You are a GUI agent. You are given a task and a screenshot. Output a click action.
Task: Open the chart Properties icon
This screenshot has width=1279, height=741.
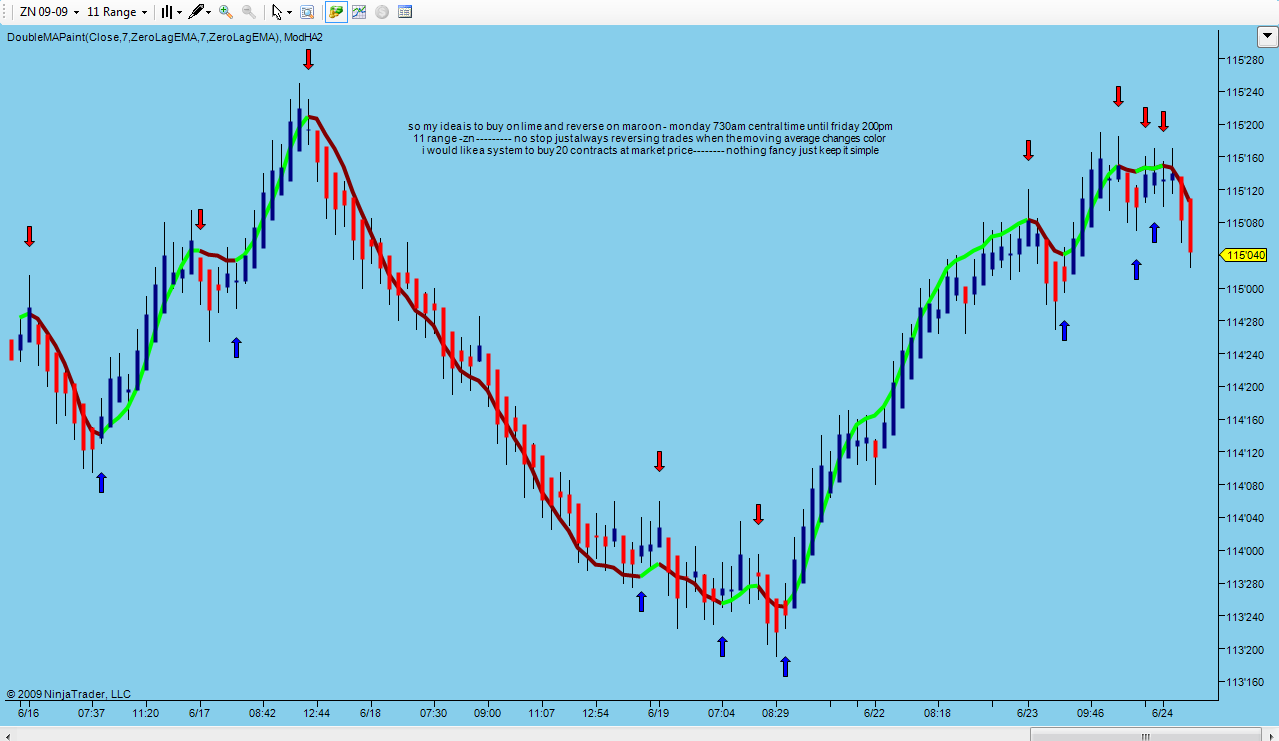click(x=405, y=12)
